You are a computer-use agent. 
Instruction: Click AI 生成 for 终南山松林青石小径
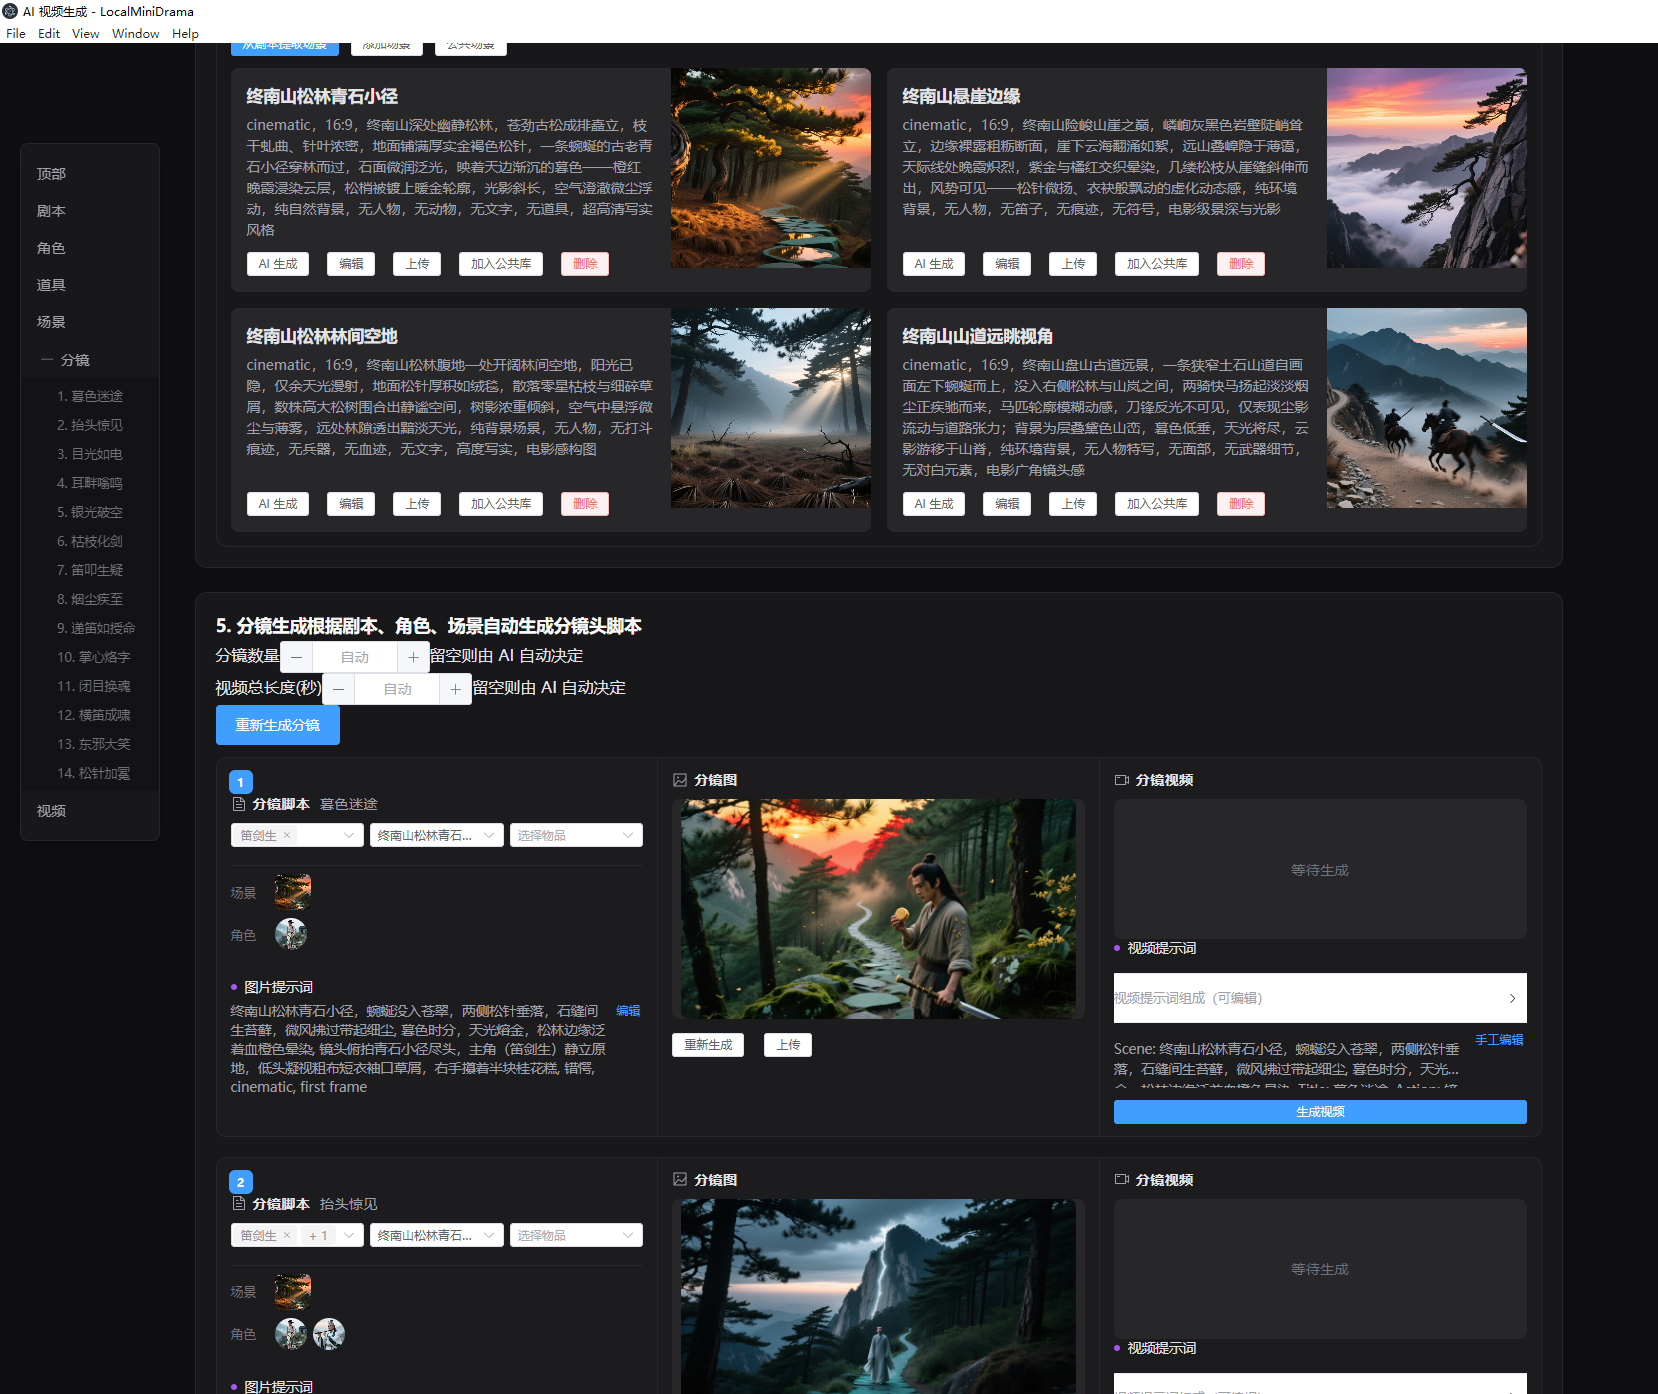pyautogui.click(x=278, y=264)
